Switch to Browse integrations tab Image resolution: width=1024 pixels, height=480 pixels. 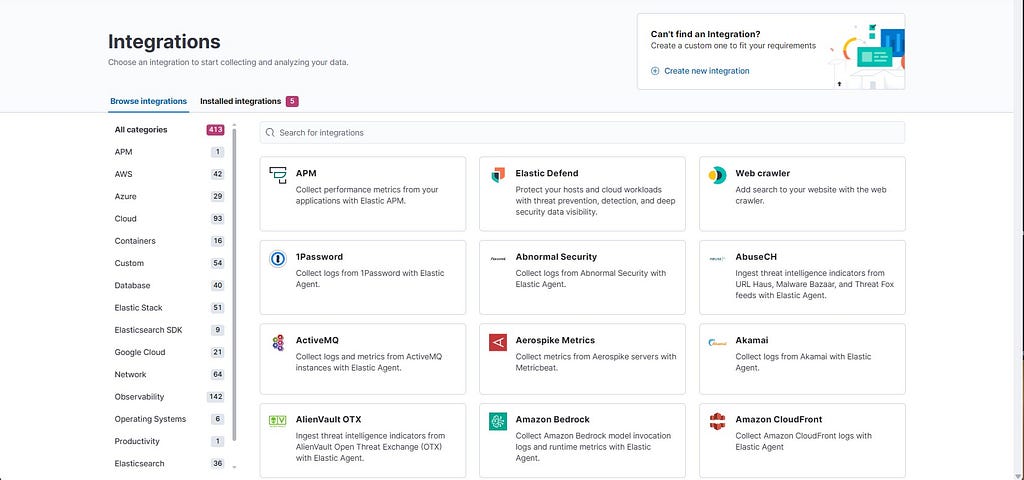point(148,101)
